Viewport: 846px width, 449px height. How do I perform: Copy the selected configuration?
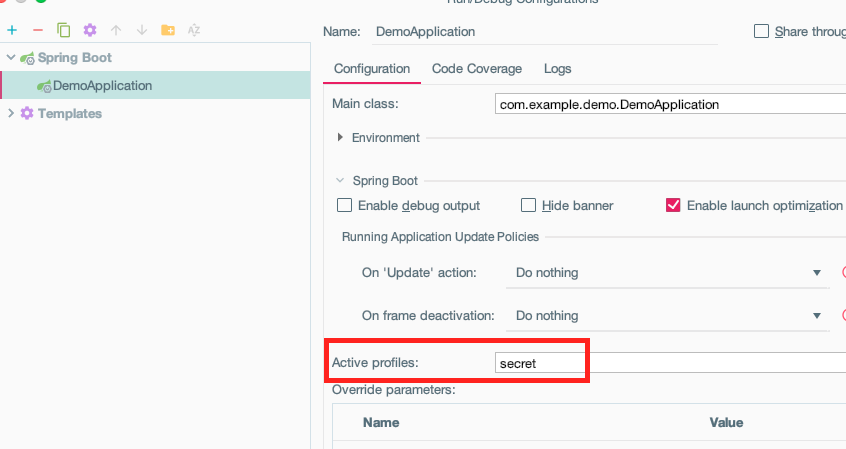64,30
